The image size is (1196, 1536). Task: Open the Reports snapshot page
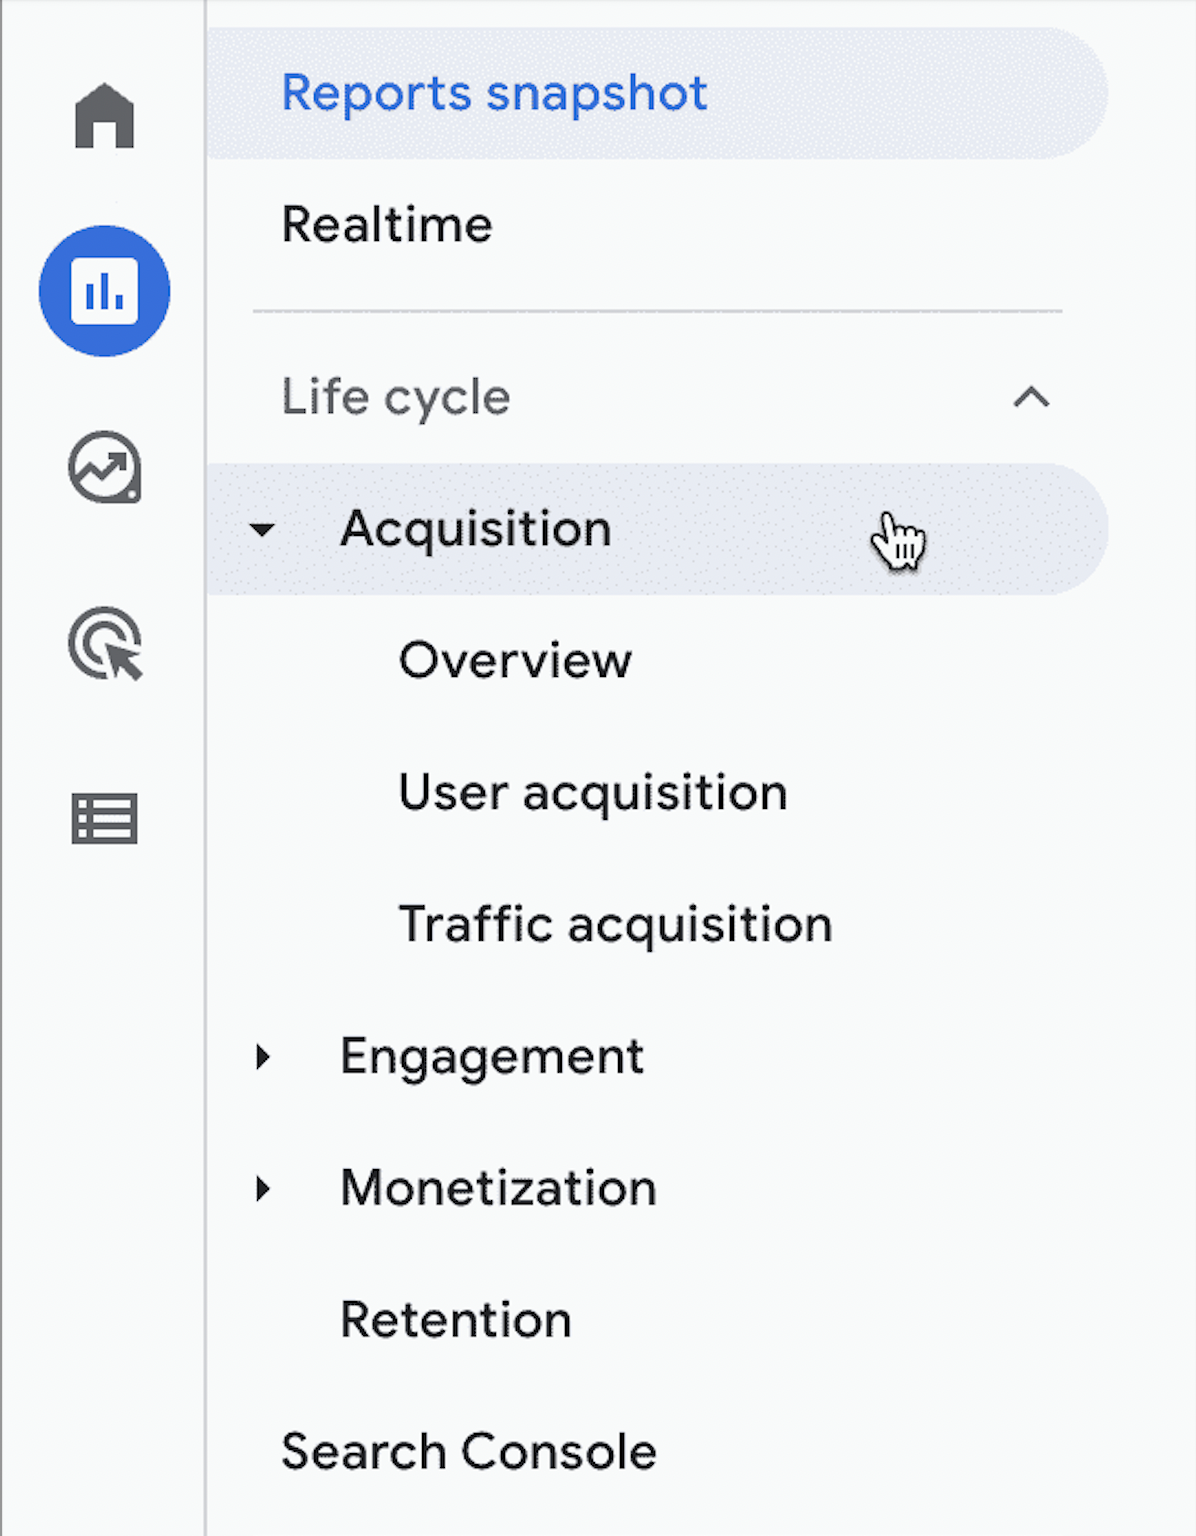(494, 92)
